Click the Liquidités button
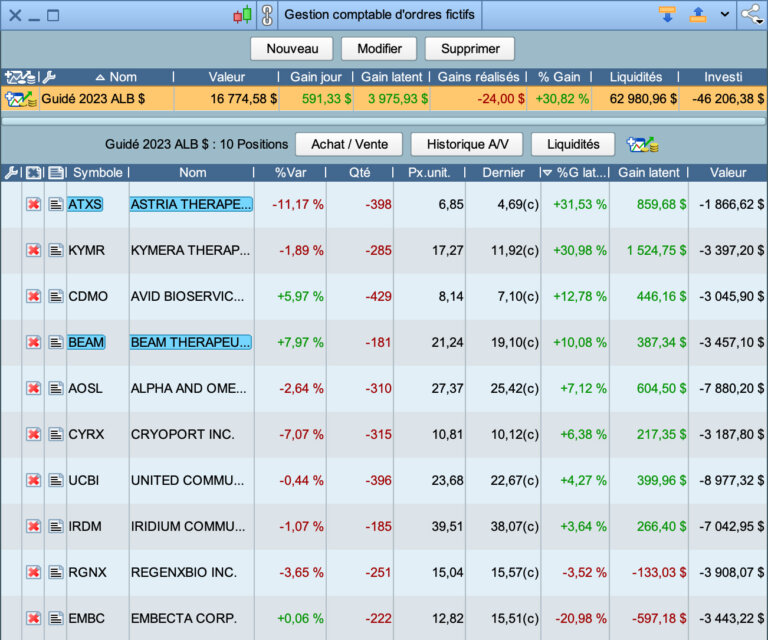 (x=573, y=144)
